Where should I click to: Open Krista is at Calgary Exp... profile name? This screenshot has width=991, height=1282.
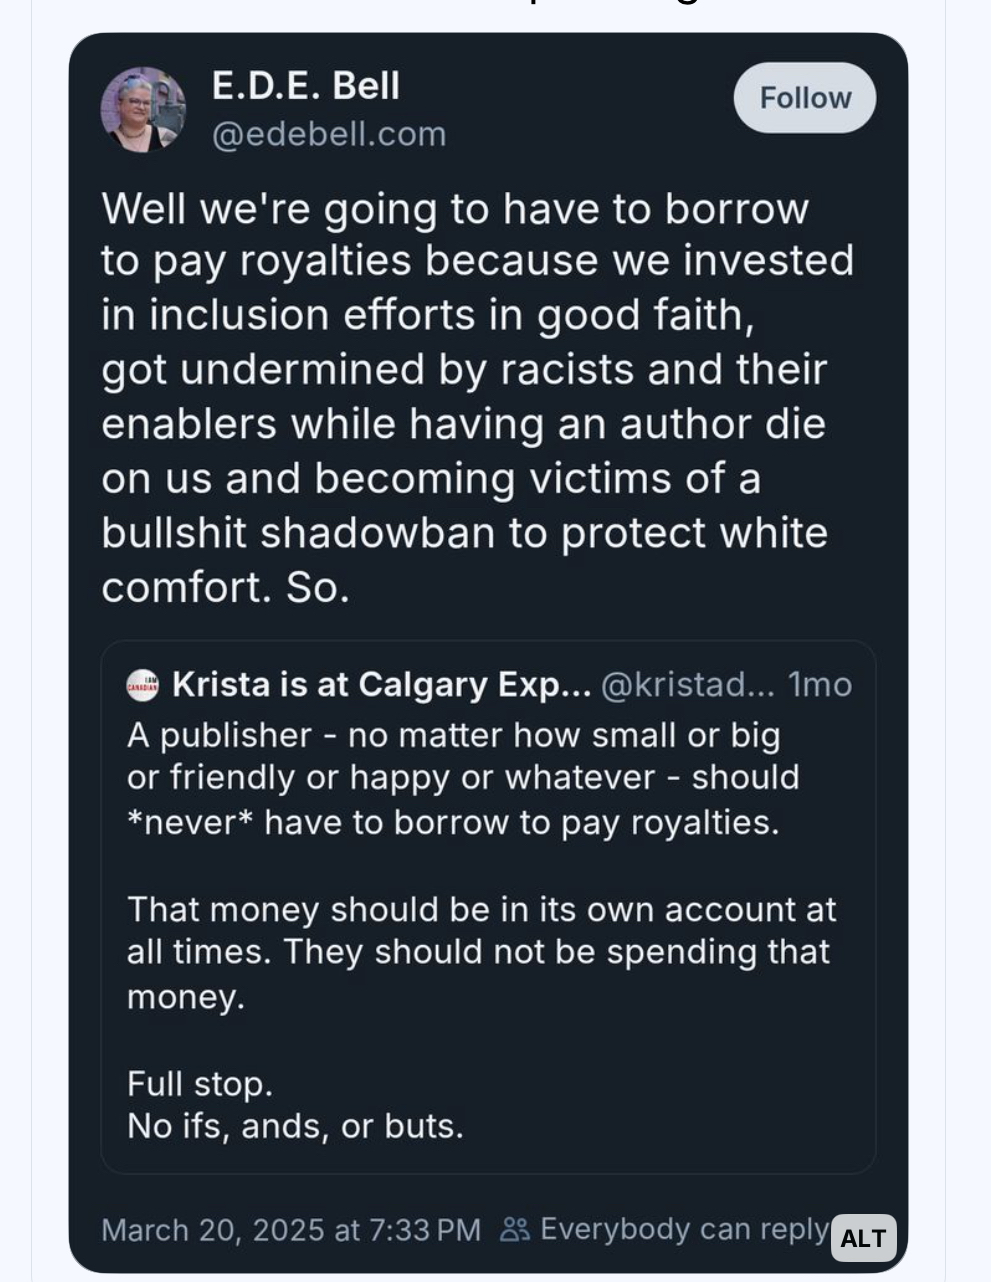(381, 685)
